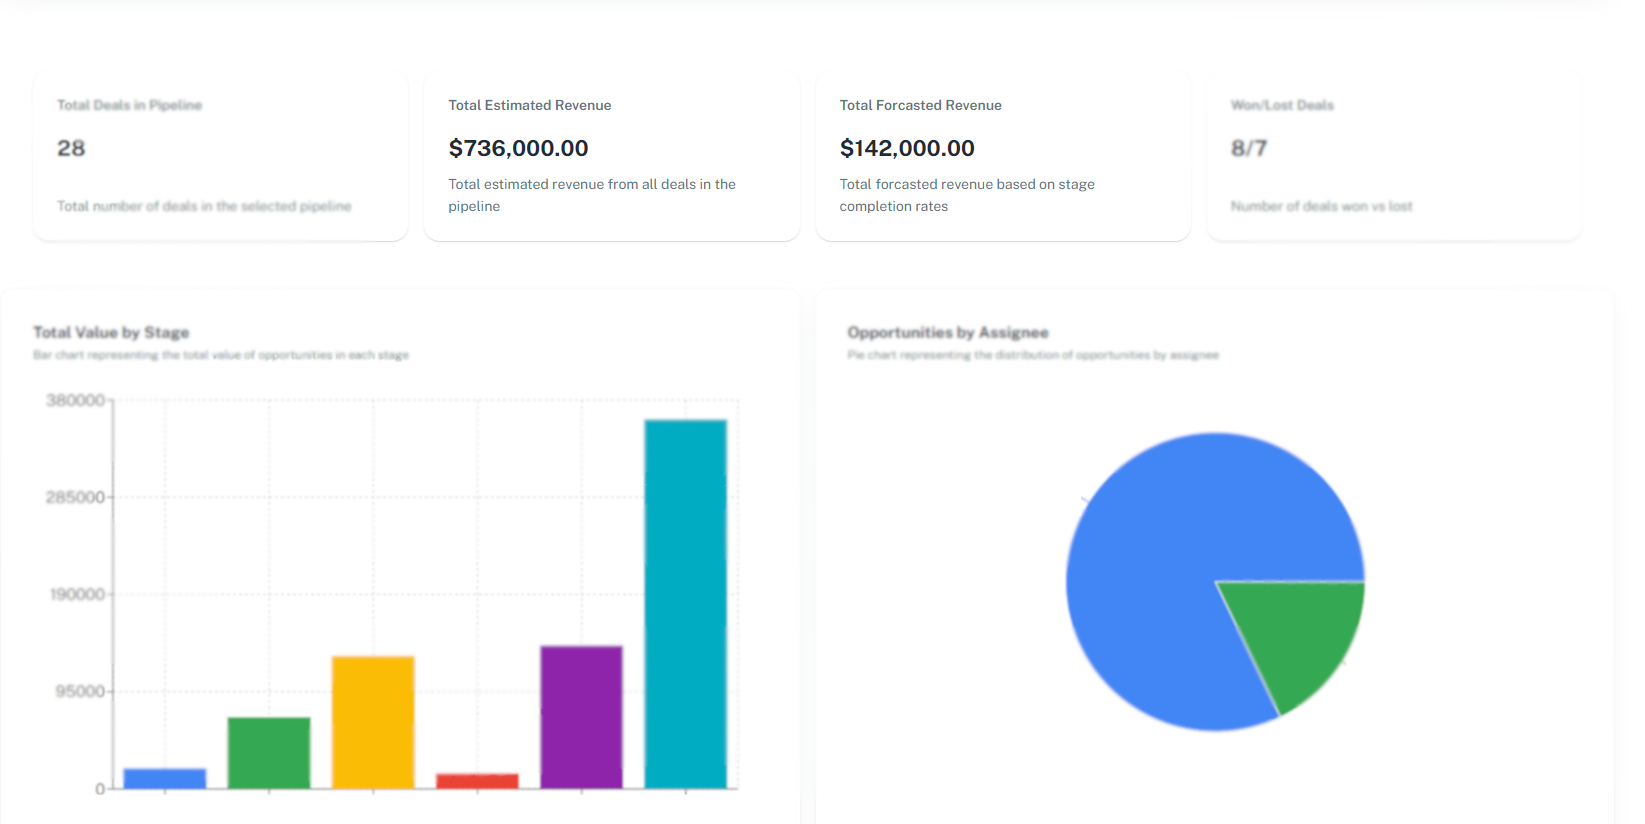The width and height of the screenshot is (1645, 824).
Task: Select the purple bar in the bar chart
Action: (x=581, y=716)
